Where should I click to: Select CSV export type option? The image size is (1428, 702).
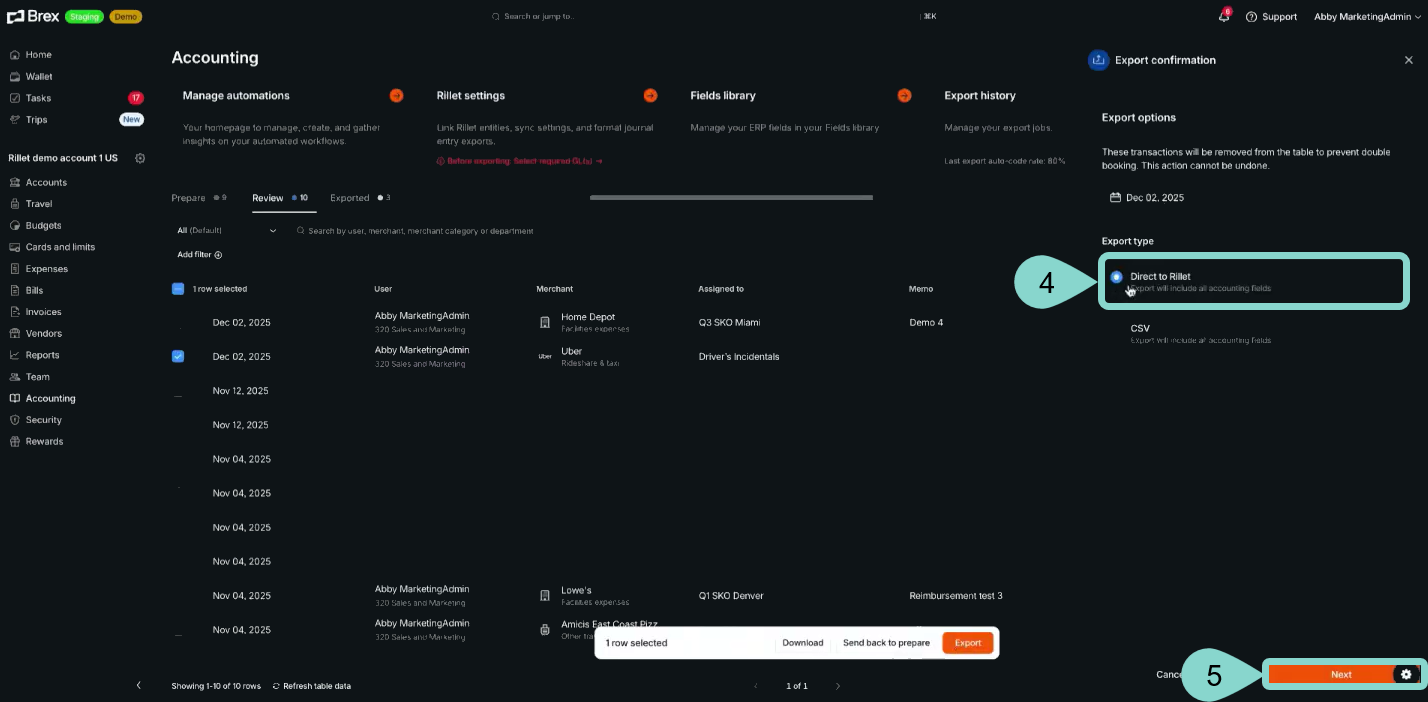(x=1140, y=329)
